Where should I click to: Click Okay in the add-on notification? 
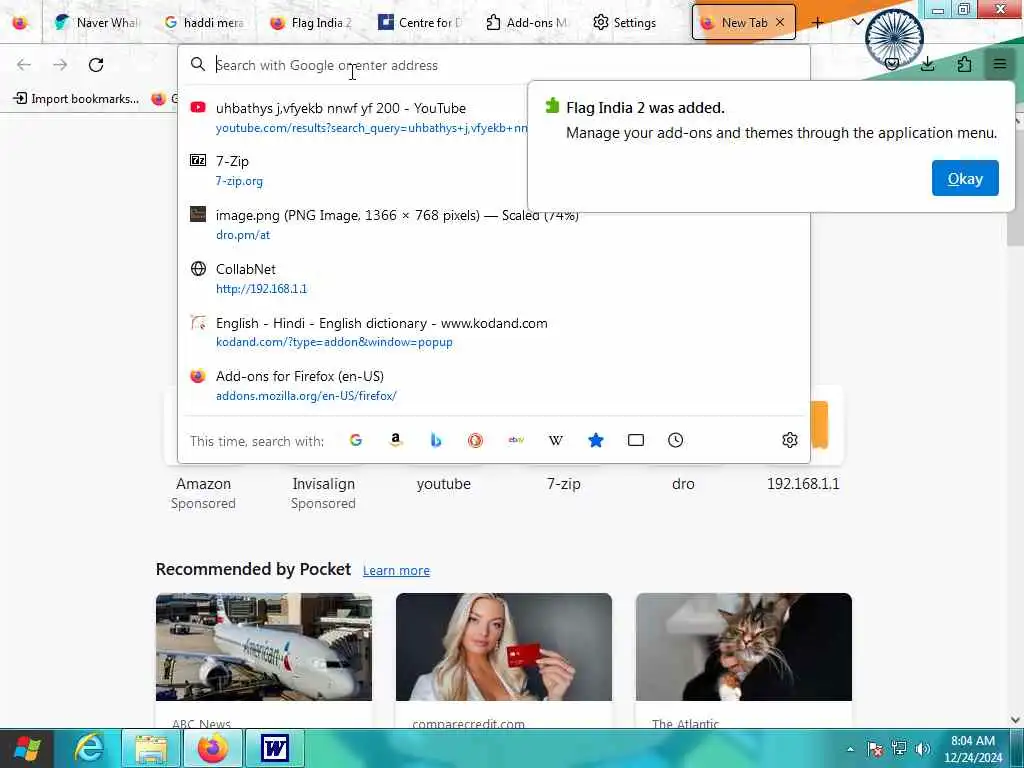[965, 178]
